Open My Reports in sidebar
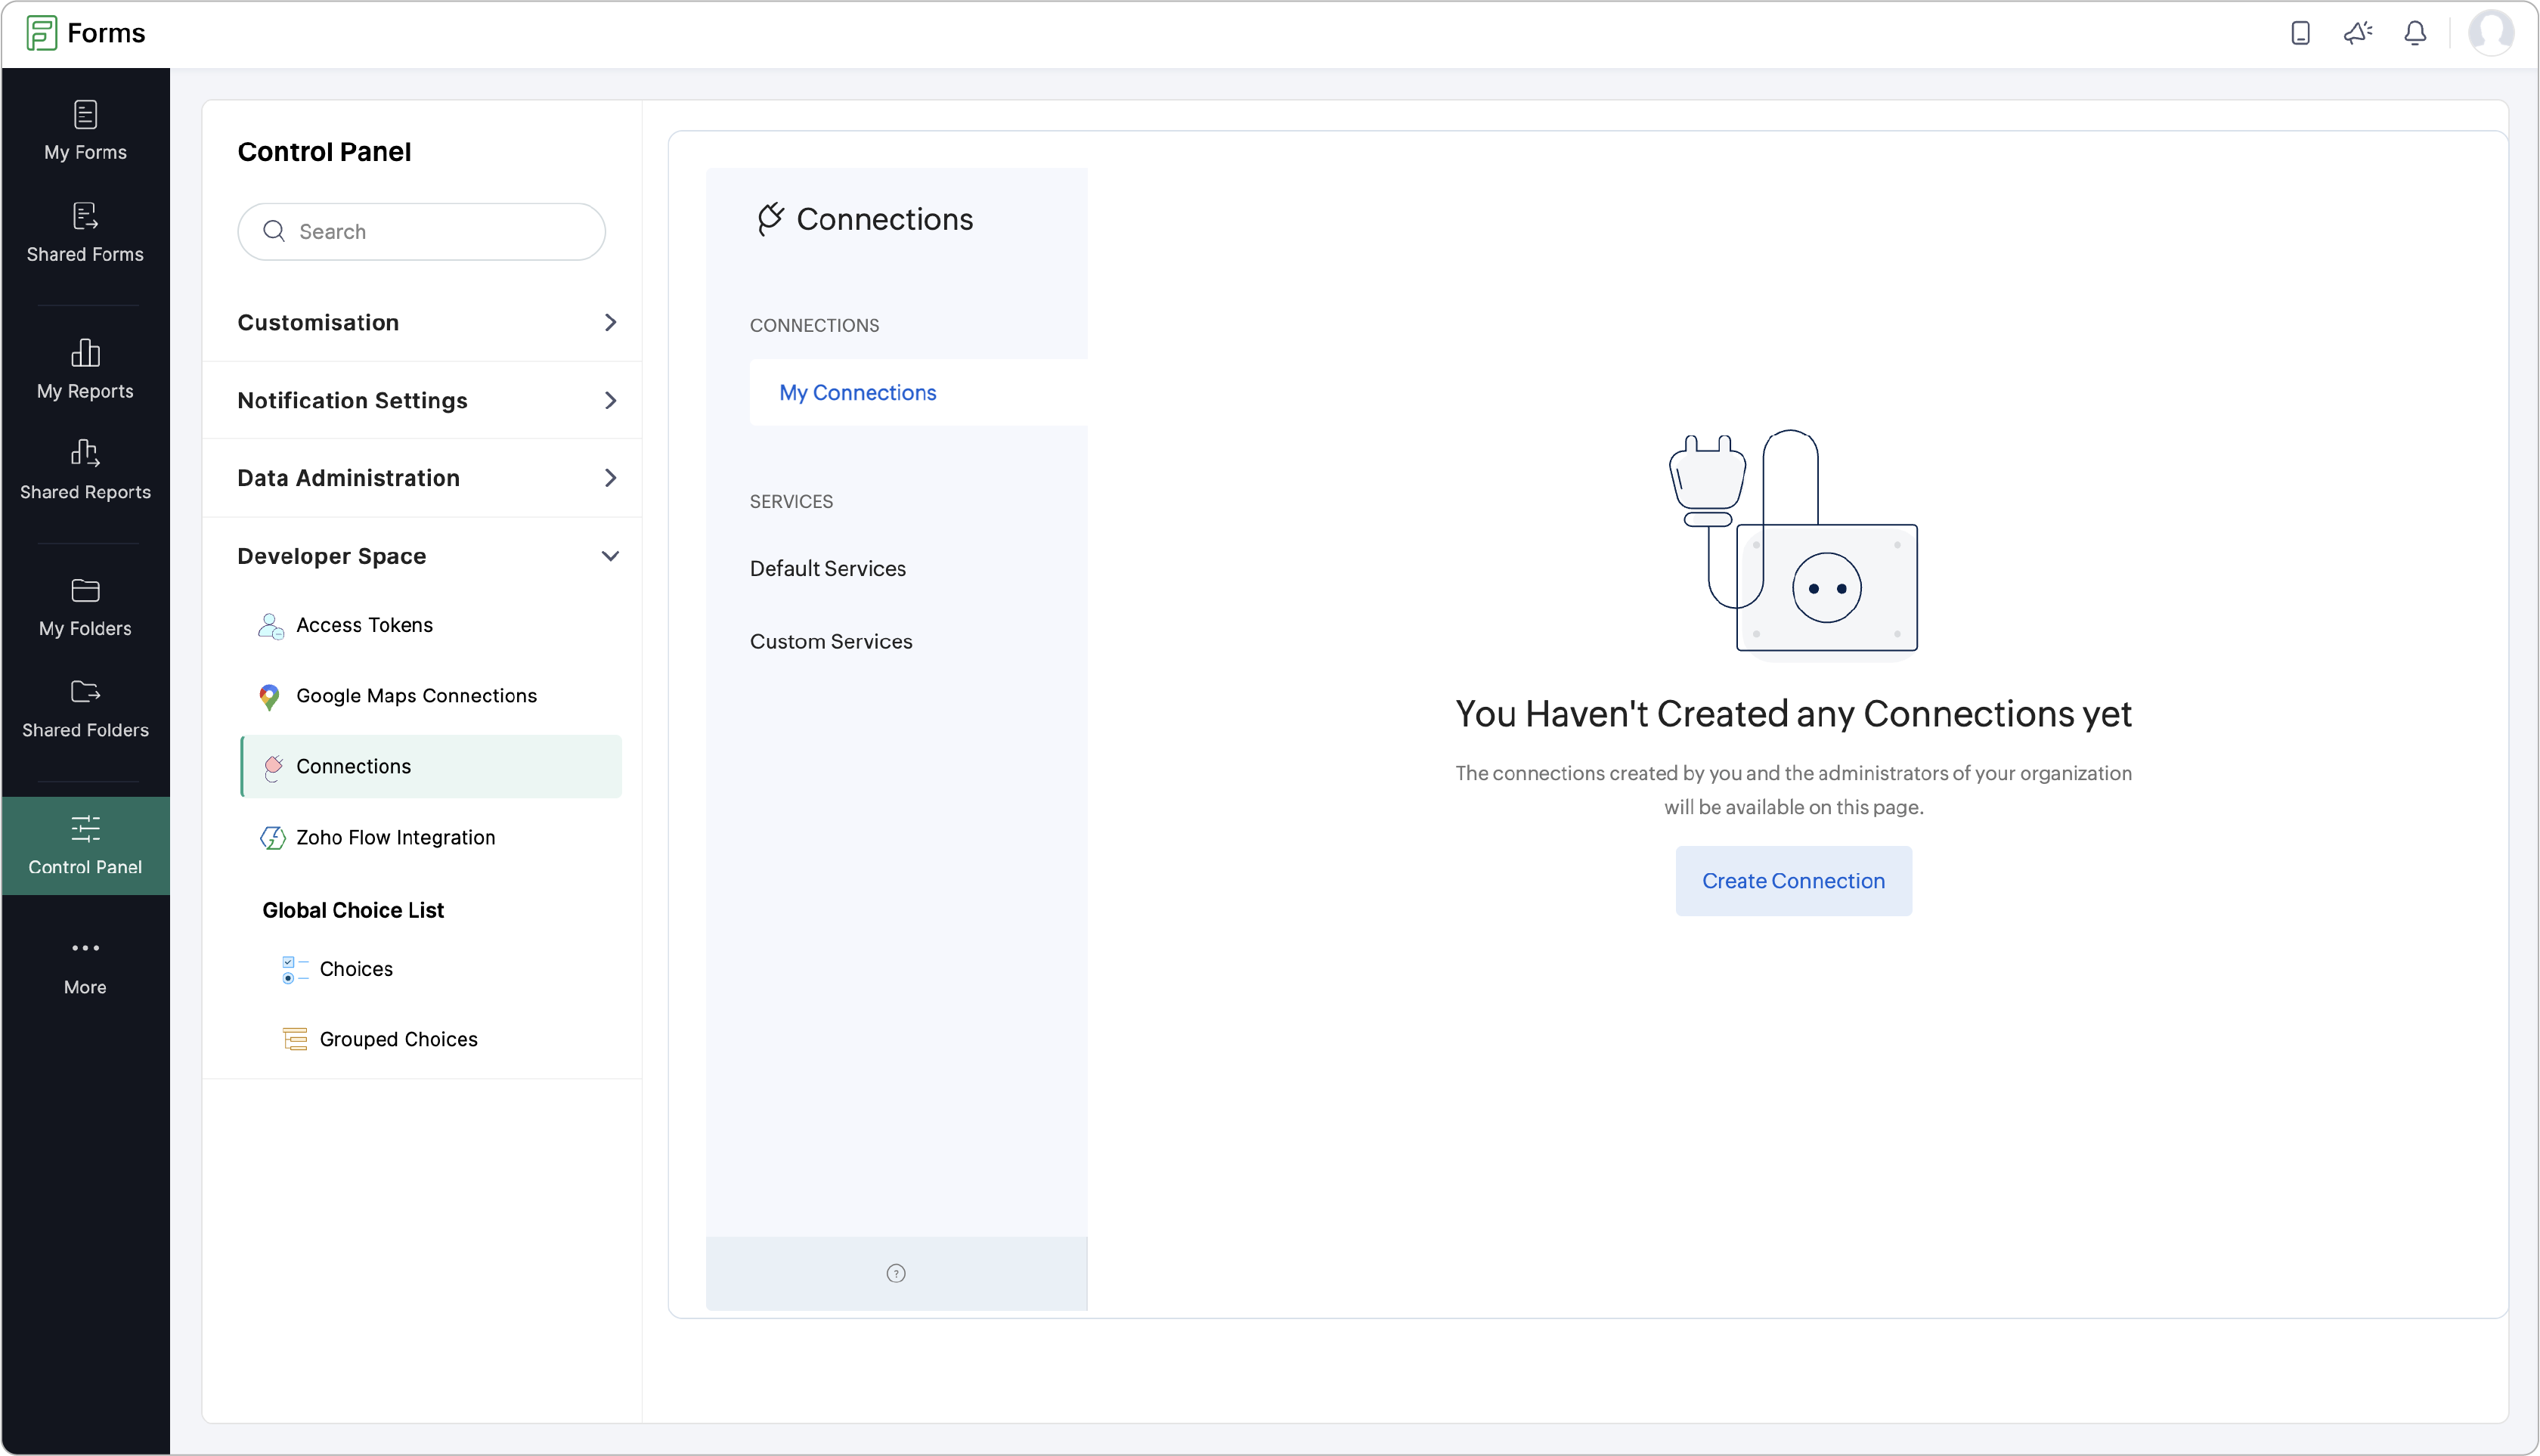This screenshot has width=2540, height=1456. (85, 369)
